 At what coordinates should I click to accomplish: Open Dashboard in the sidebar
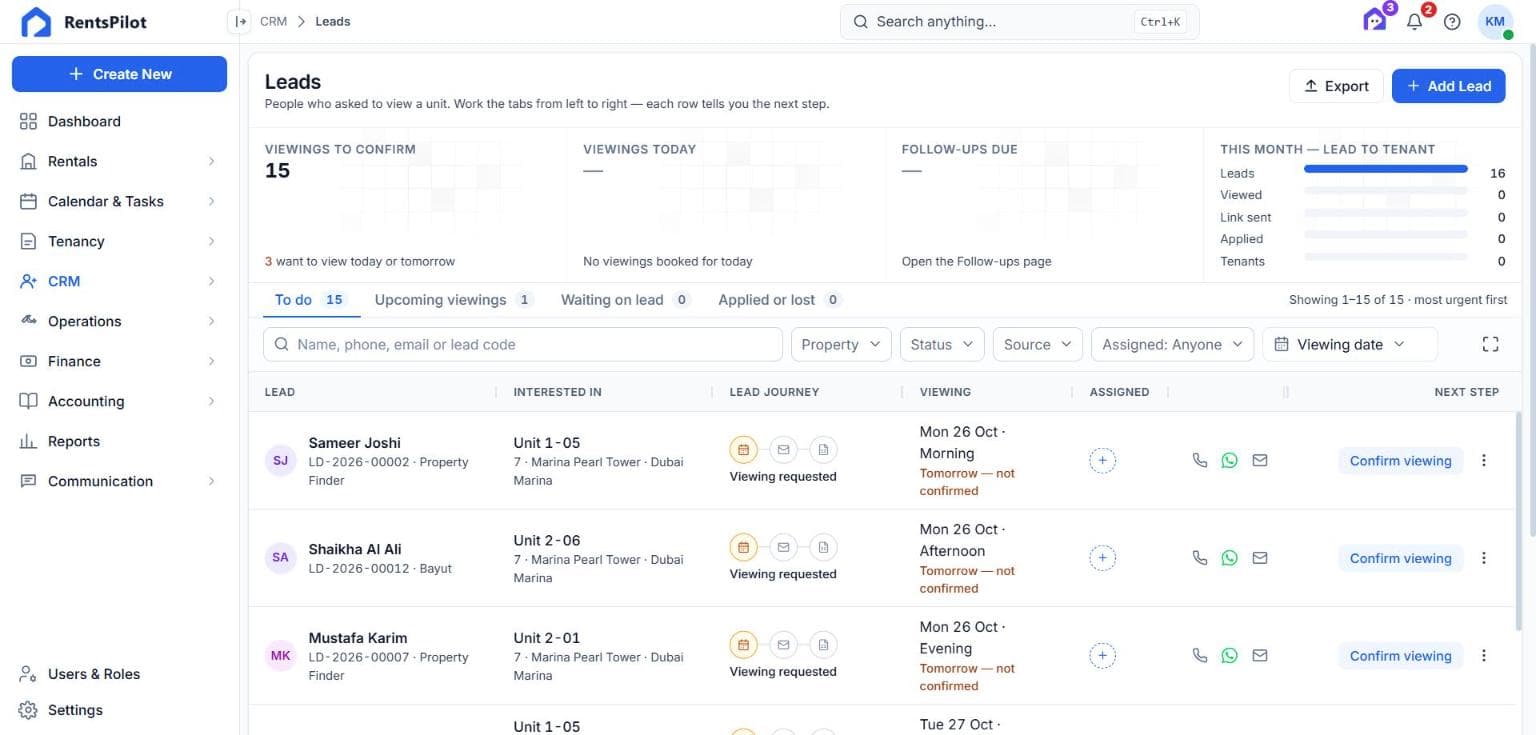click(119, 121)
